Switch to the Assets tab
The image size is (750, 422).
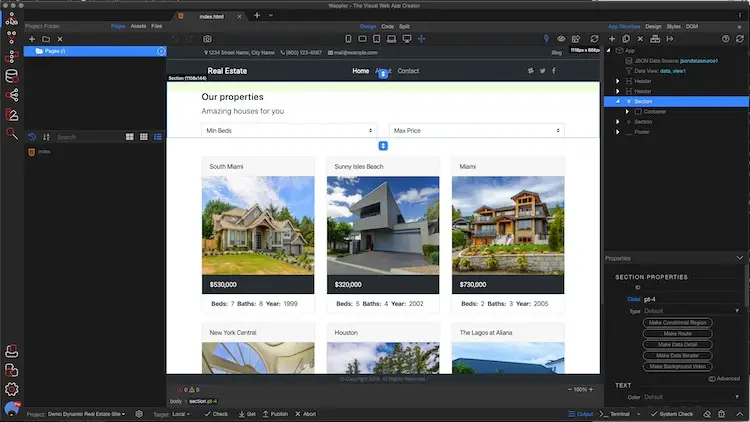138,26
